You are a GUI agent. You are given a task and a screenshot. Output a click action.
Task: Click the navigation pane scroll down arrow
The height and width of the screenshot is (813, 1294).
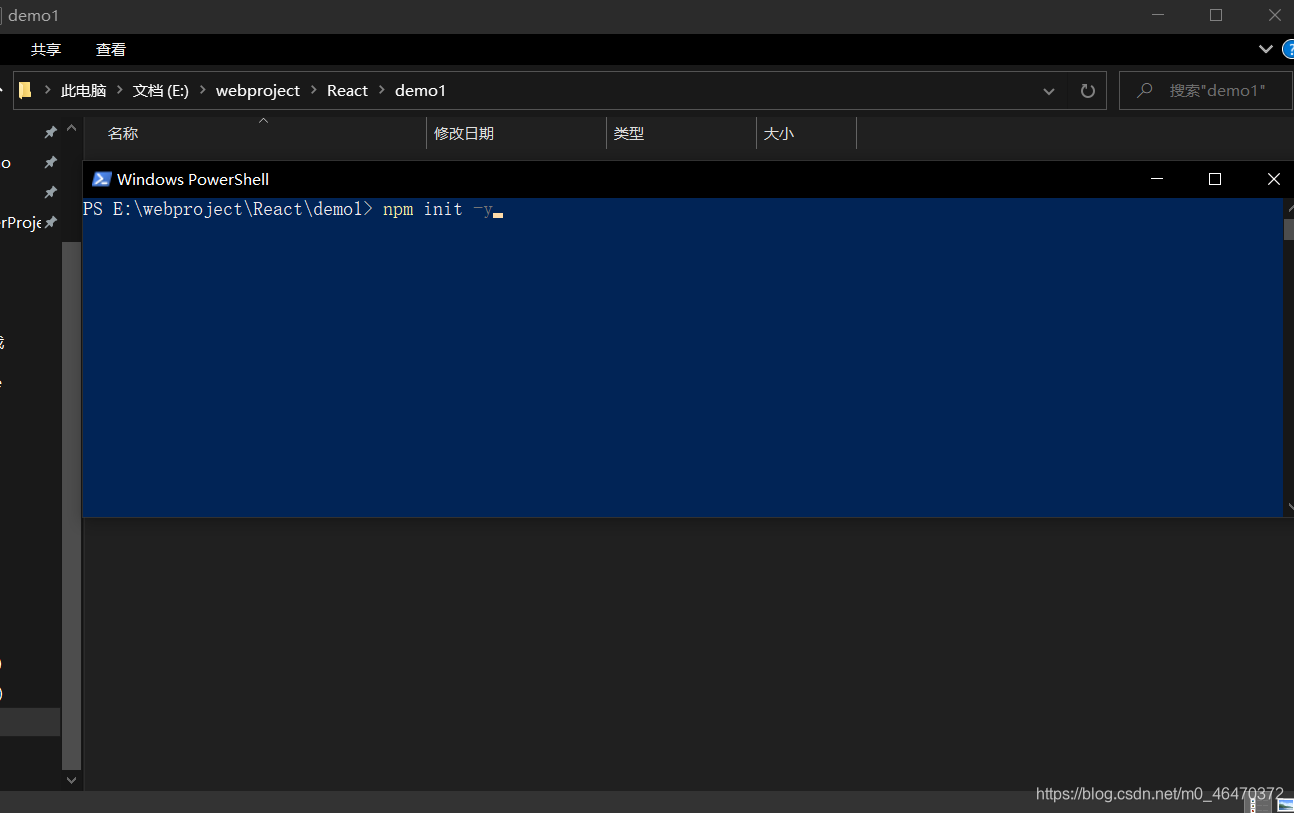tap(71, 779)
